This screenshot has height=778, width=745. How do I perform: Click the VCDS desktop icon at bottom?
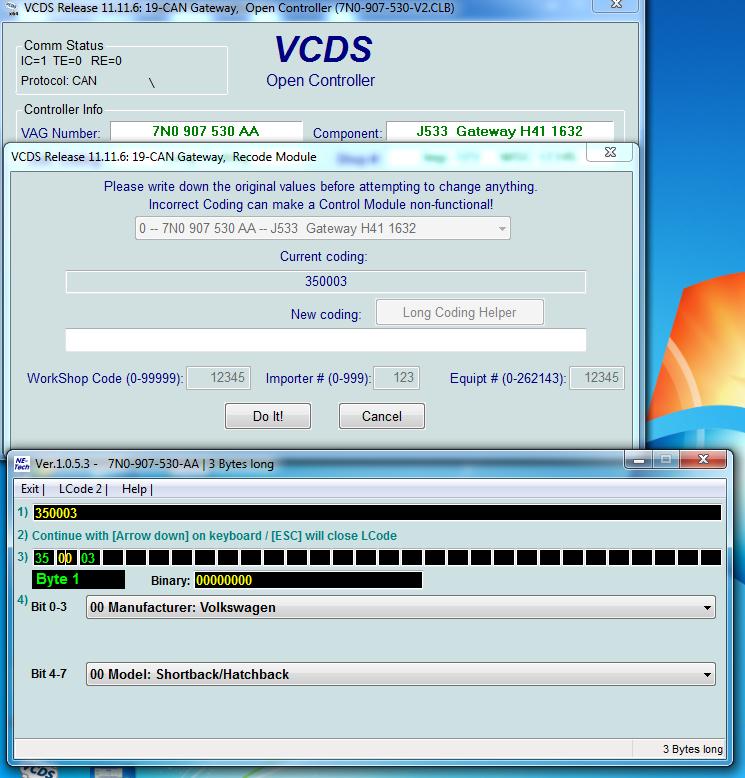[x=39, y=772]
